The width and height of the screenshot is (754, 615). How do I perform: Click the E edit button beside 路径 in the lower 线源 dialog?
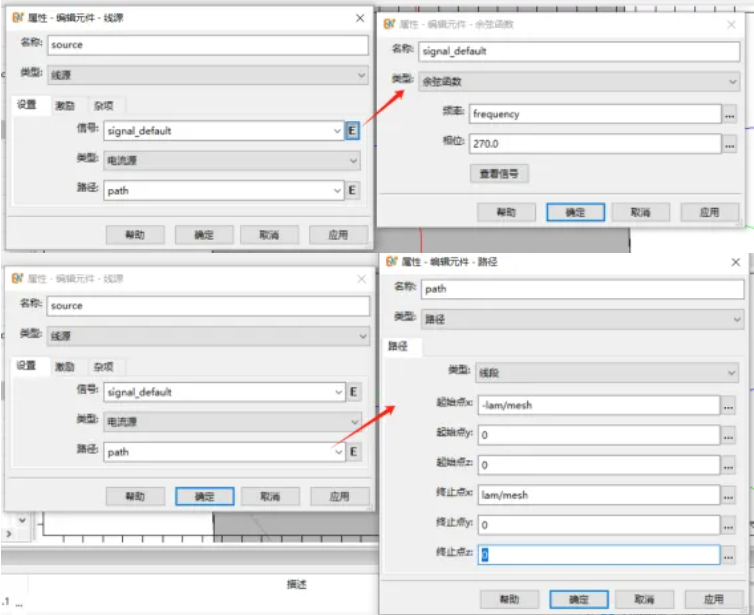(x=353, y=452)
